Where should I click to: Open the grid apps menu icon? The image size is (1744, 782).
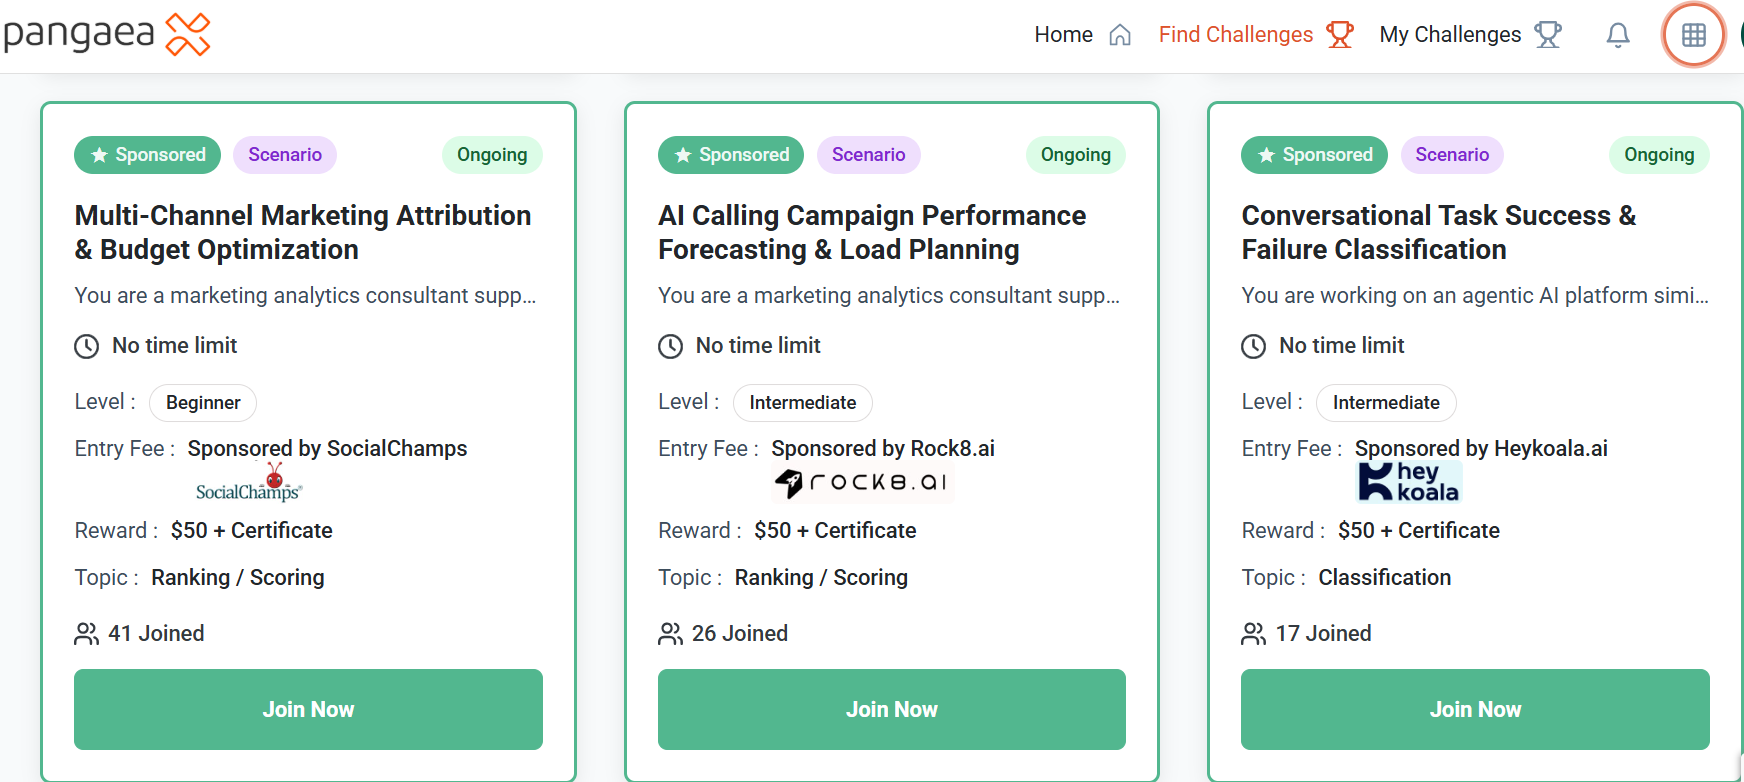coord(1693,35)
